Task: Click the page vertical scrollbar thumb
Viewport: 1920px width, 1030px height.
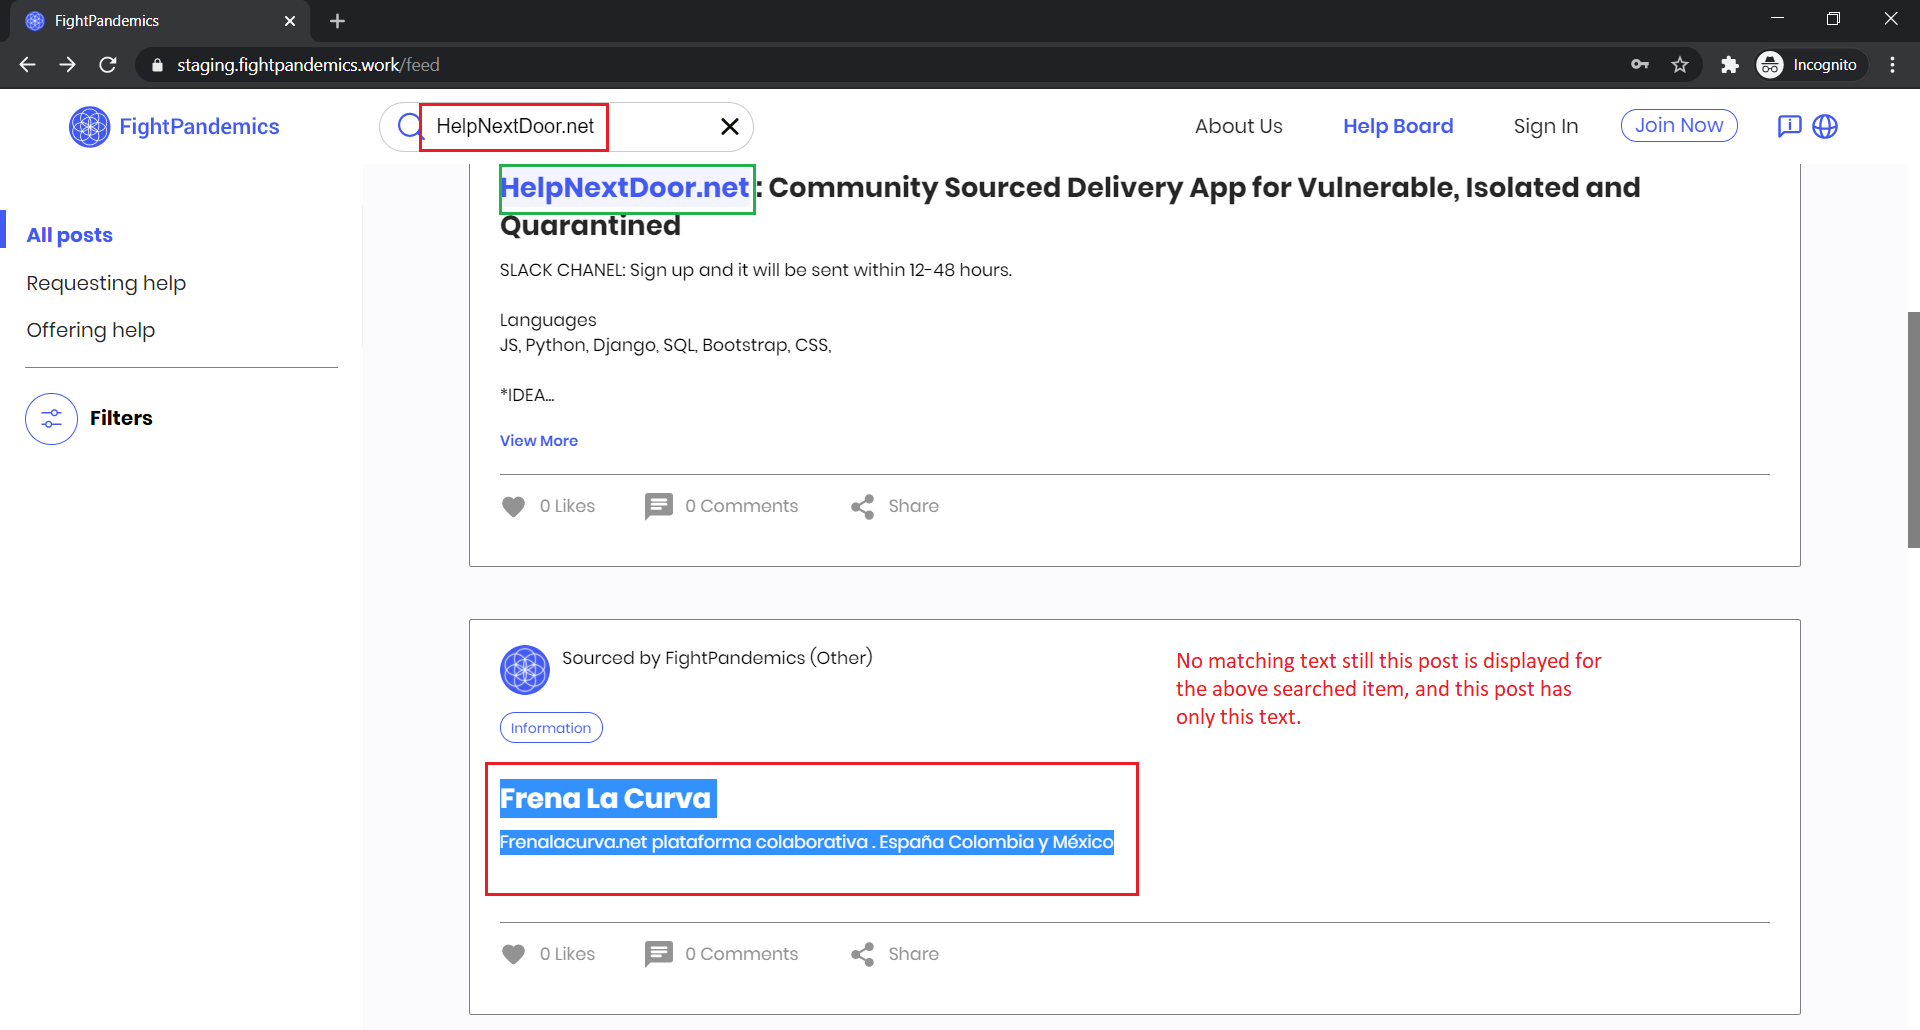Action: point(1913,430)
